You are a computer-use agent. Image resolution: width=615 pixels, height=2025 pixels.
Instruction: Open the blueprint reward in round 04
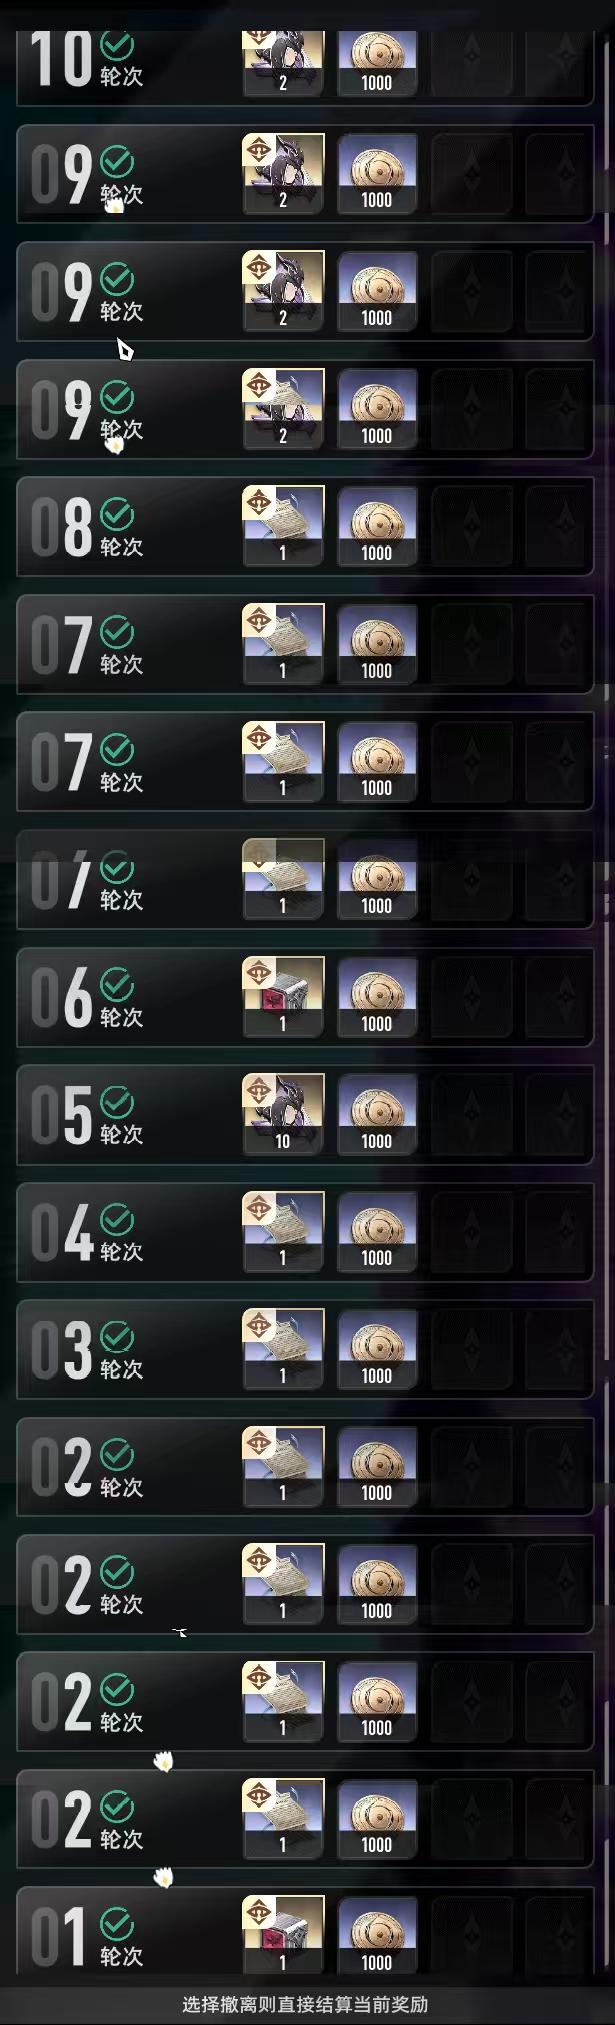283,1232
